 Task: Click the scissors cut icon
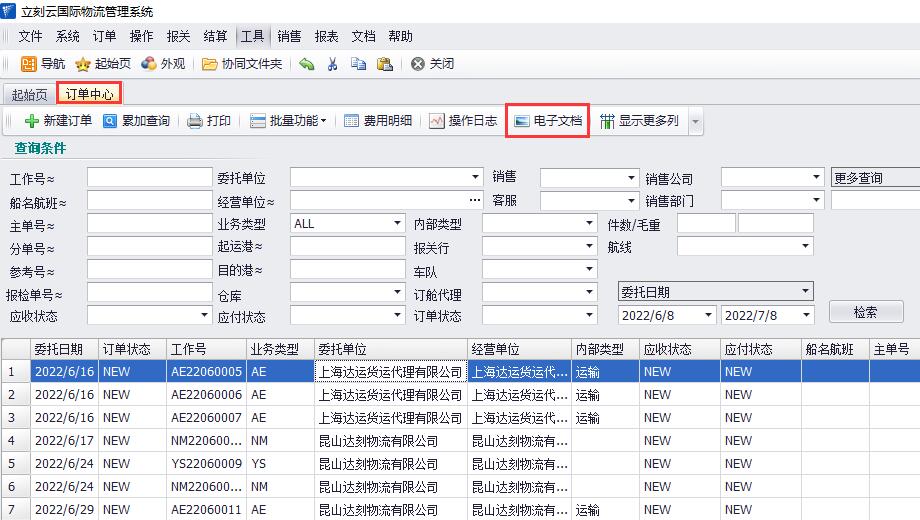[x=332, y=64]
